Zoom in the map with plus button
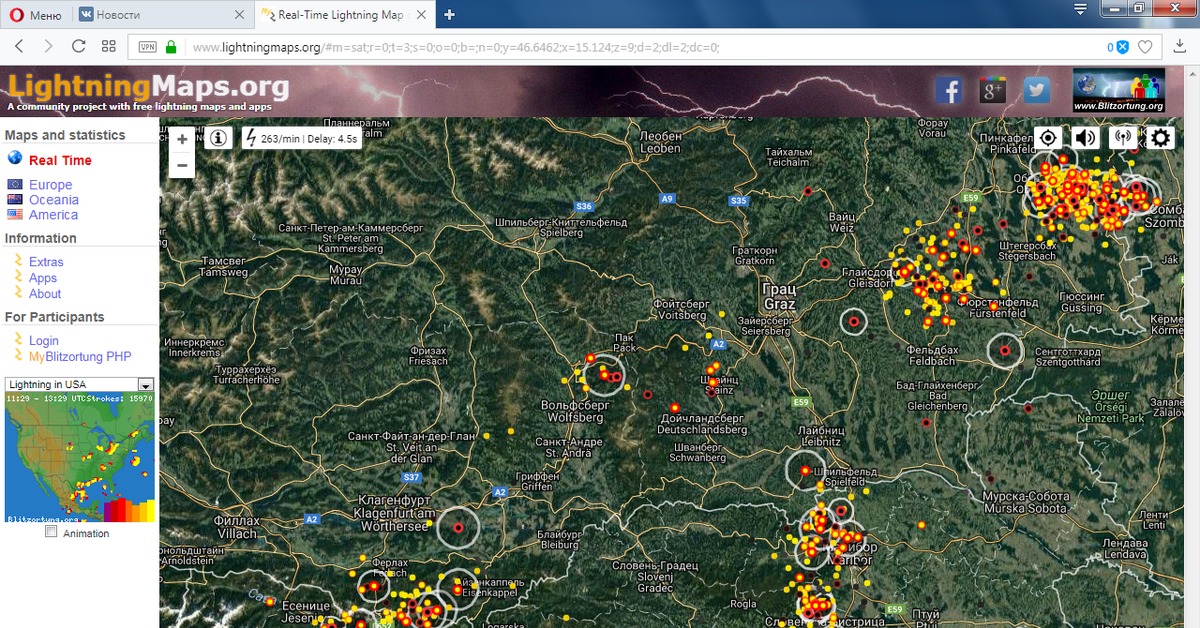Image resolution: width=1200 pixels, height=628 pixels. (x=182, y=140)
